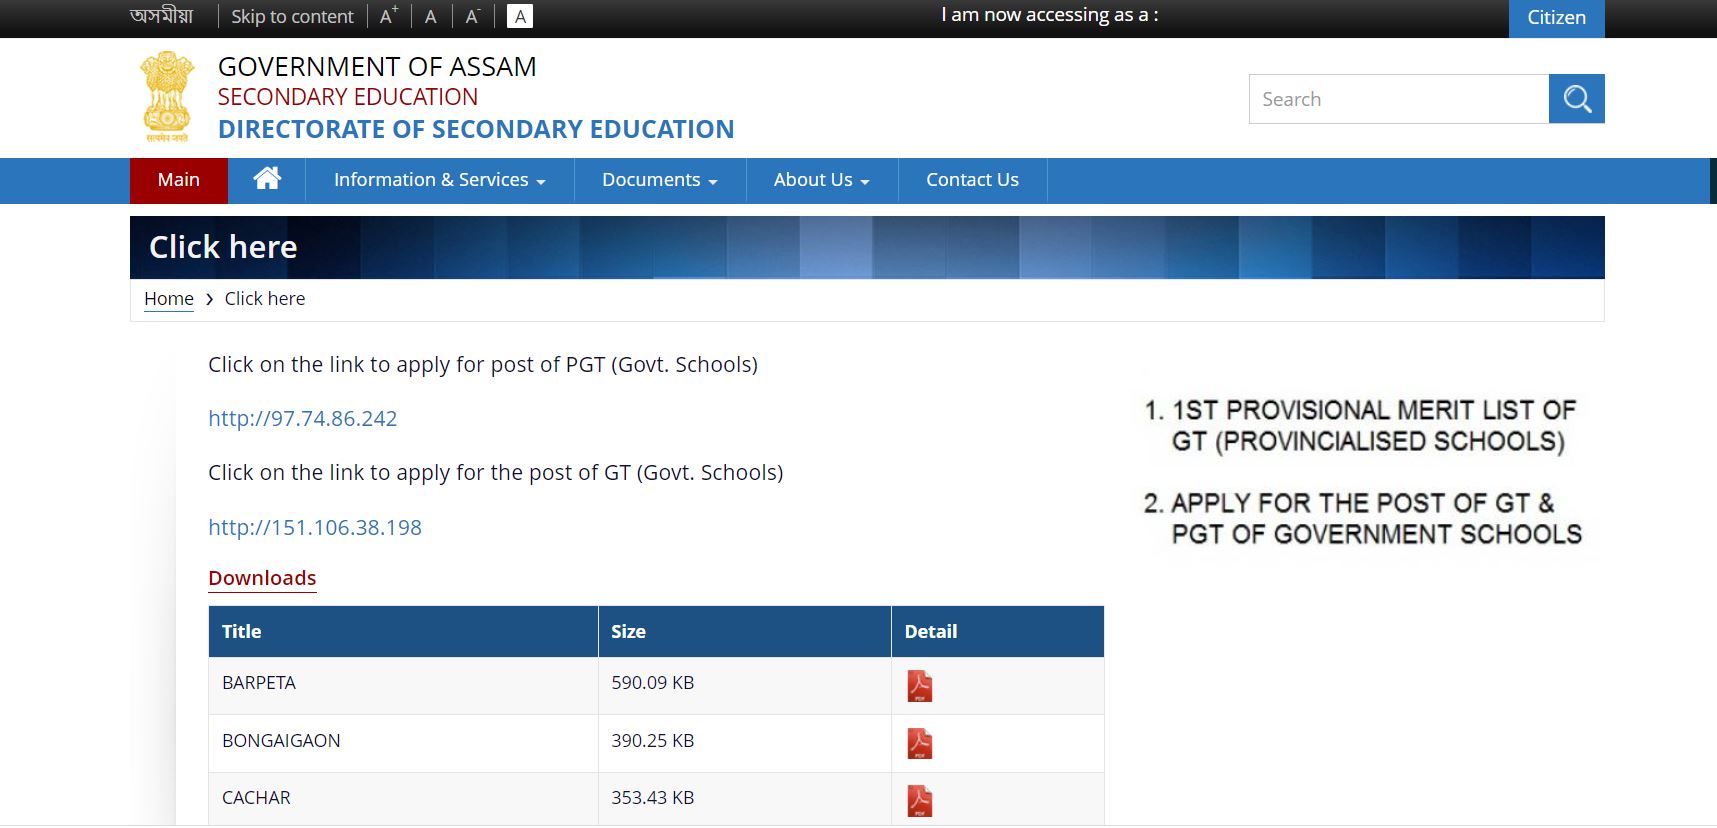Select the BONGAIGAON row title
Viewport: 1717px width, 828px height.
[x=281, y=741]
